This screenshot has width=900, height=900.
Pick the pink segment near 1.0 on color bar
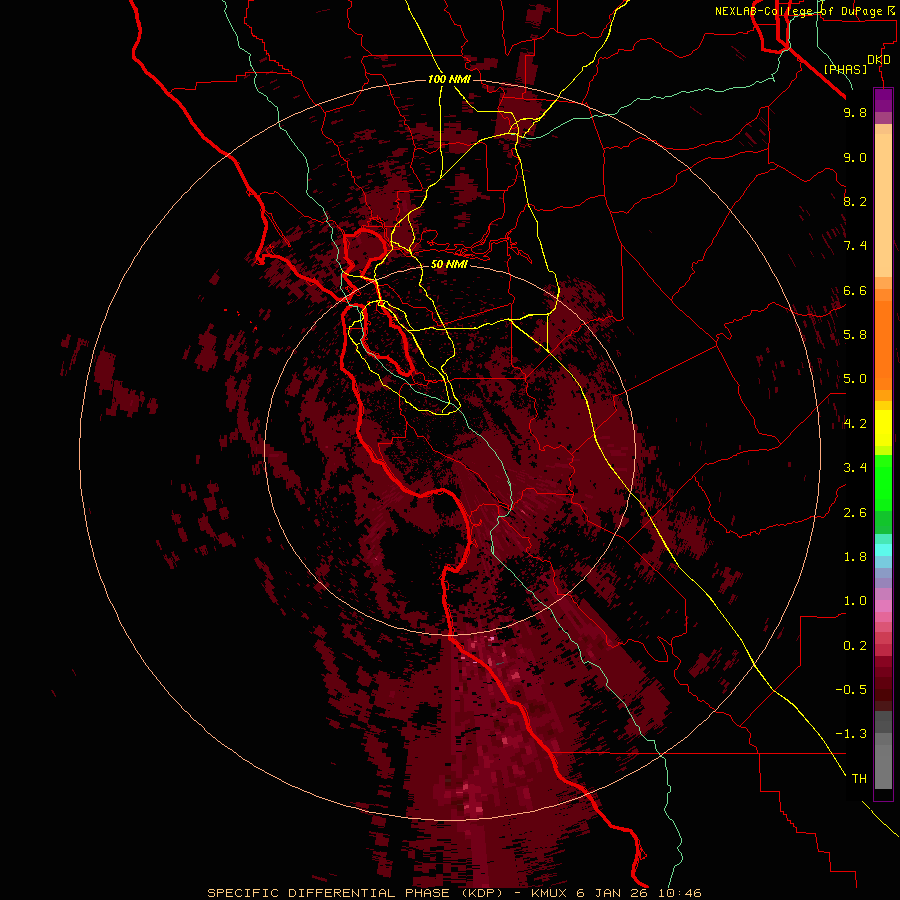coord(883,606)
